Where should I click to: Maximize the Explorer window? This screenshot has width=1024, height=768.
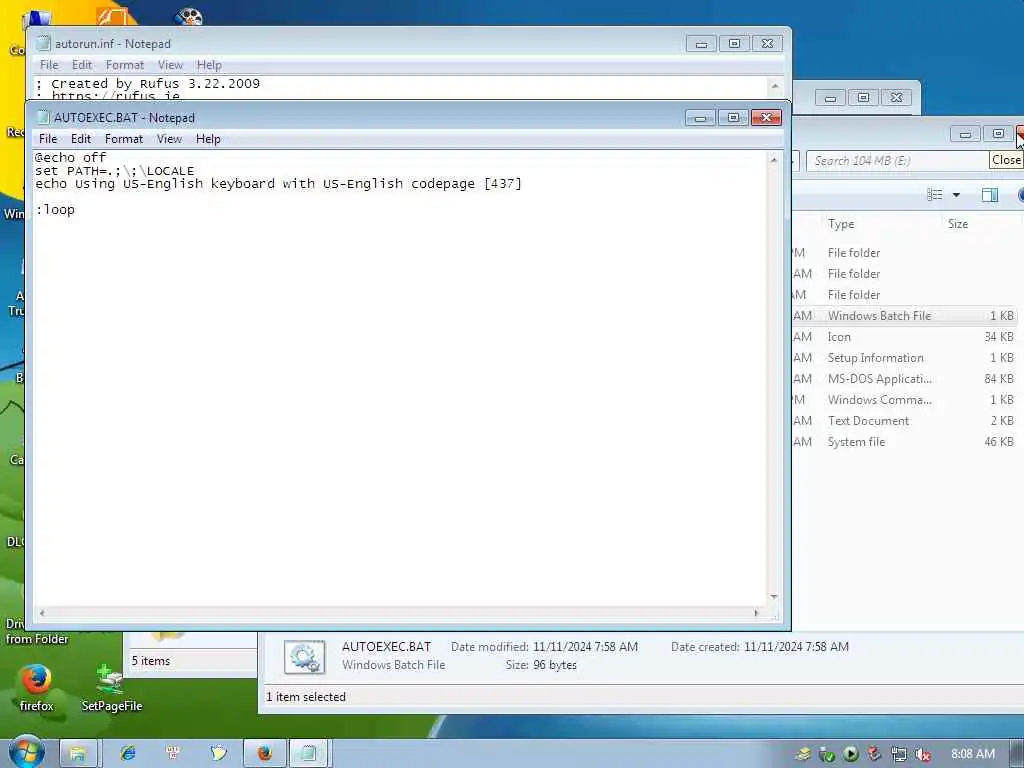coord(998,134)
